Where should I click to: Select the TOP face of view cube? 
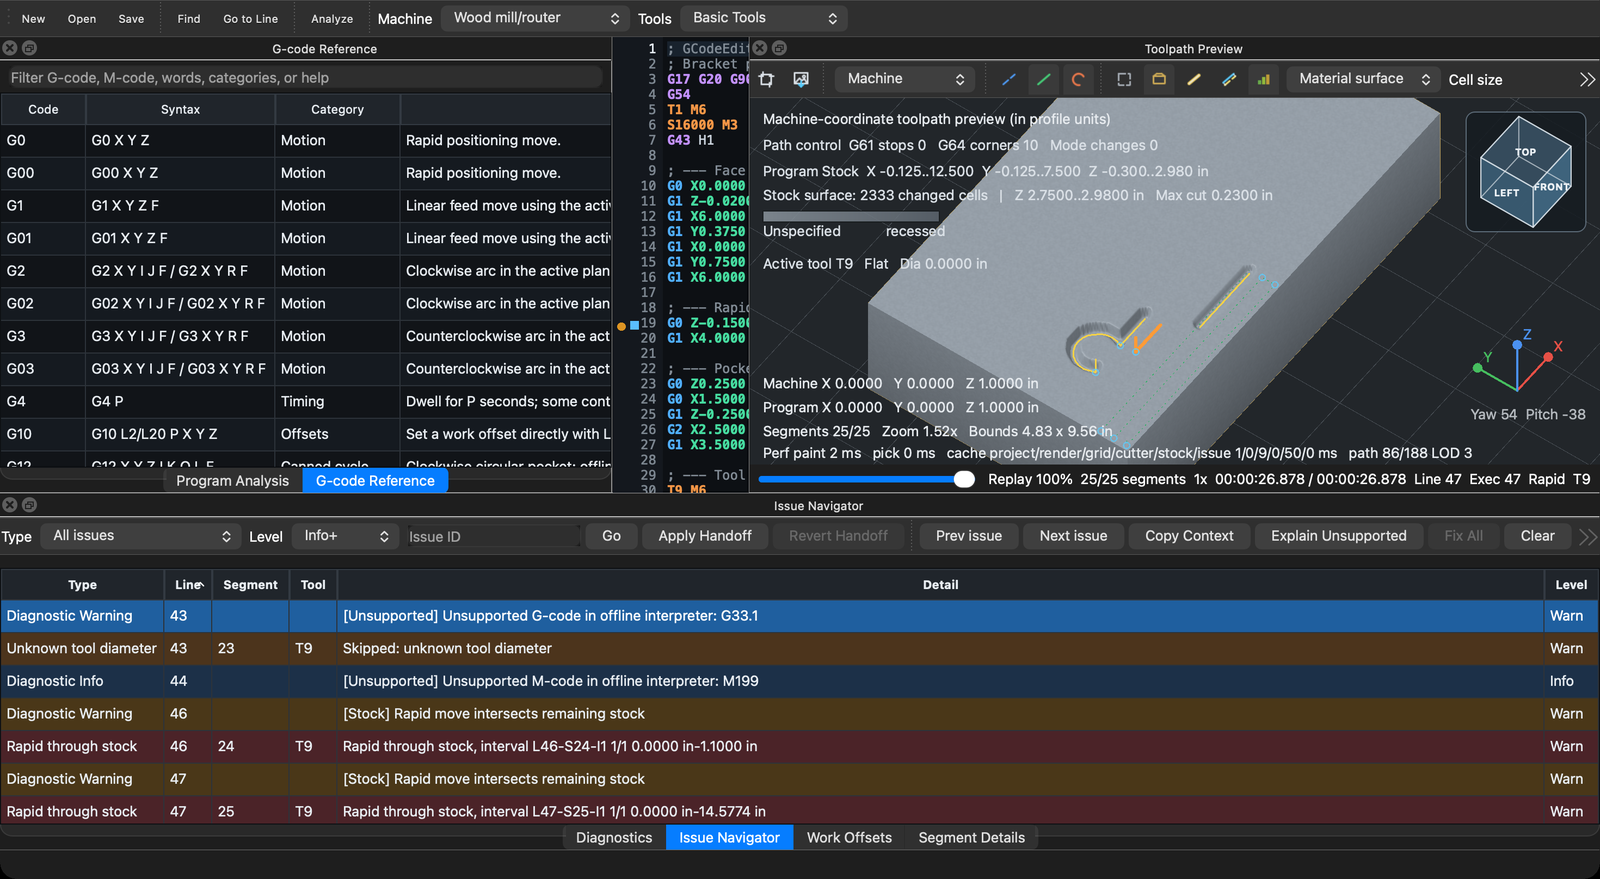pos(1525,152)
